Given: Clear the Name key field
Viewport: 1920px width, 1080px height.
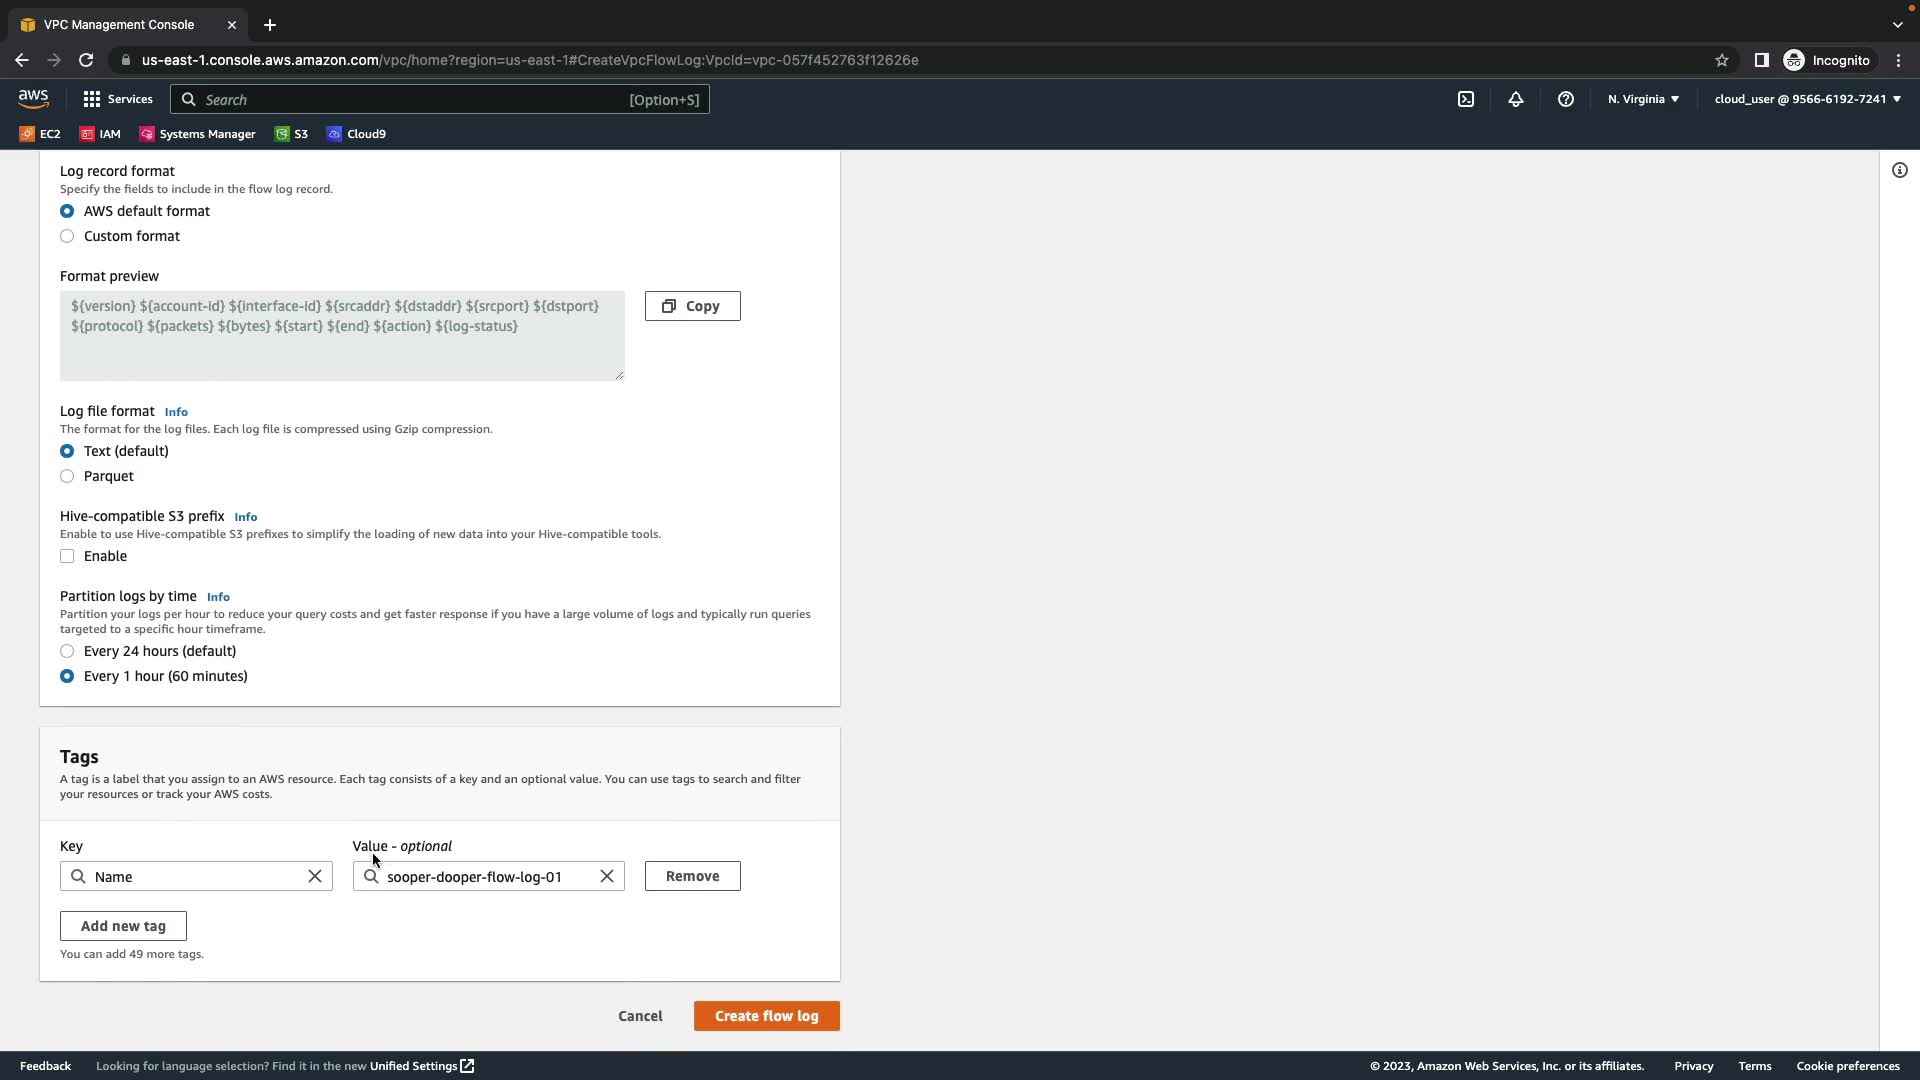Looking at the screenshot, I should click(315, 876).
